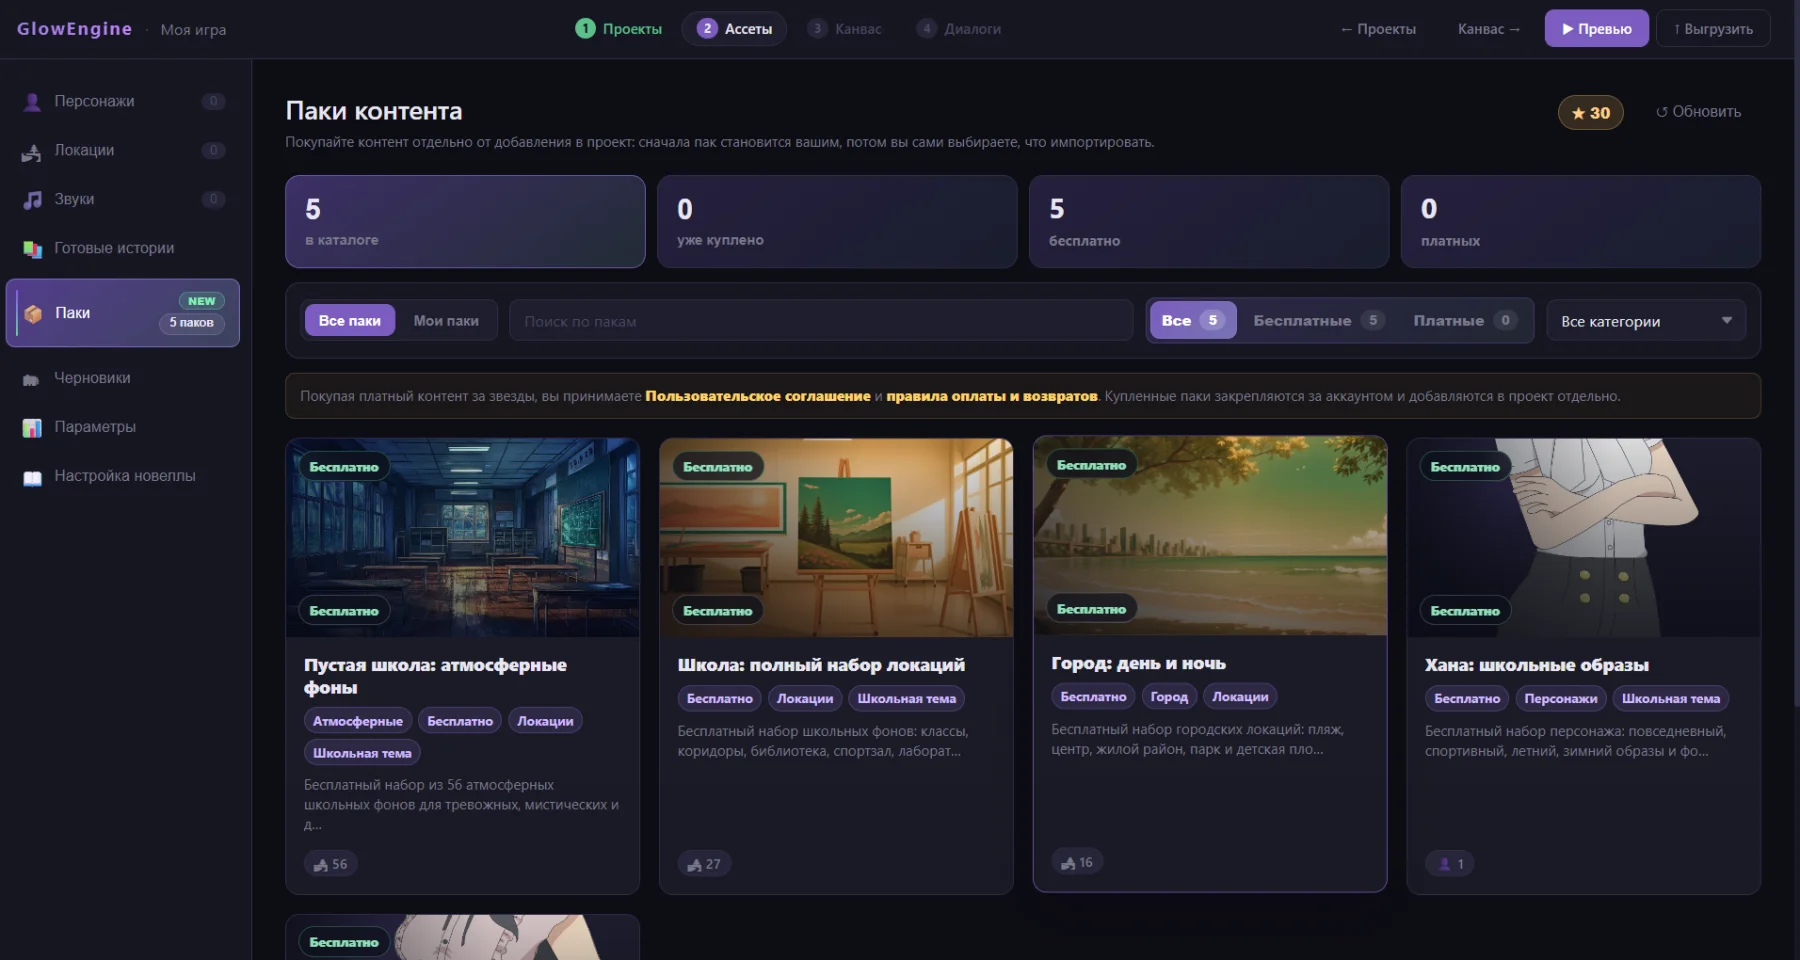Go to step 1 Проекты
The width and height of the screenshot is (1800, 960).
click(x=619, y=29)
